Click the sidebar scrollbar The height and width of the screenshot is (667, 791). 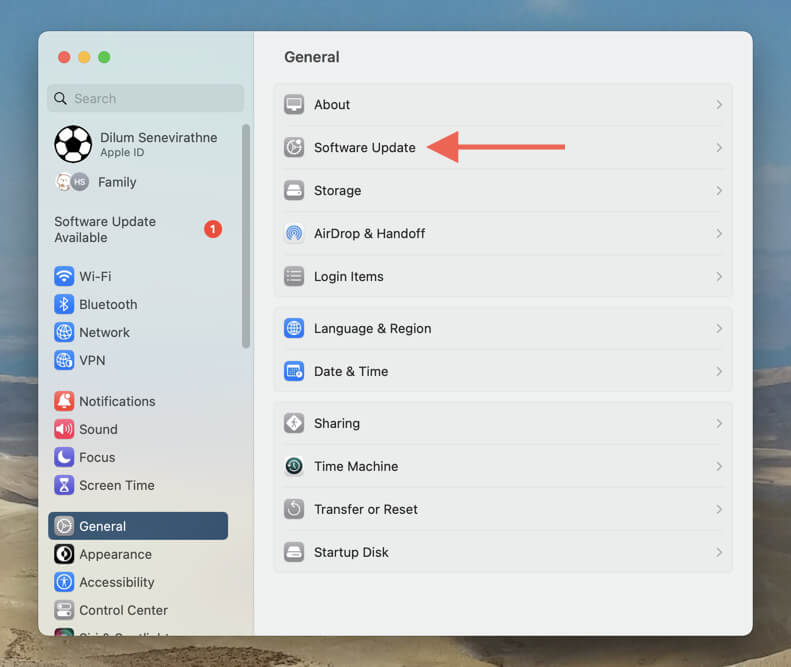coord(246,236)
